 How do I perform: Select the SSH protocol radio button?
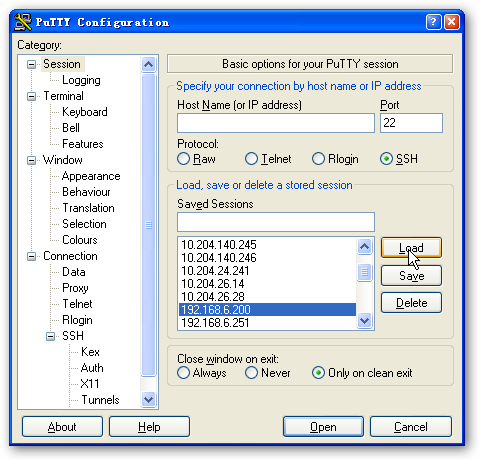386,159
